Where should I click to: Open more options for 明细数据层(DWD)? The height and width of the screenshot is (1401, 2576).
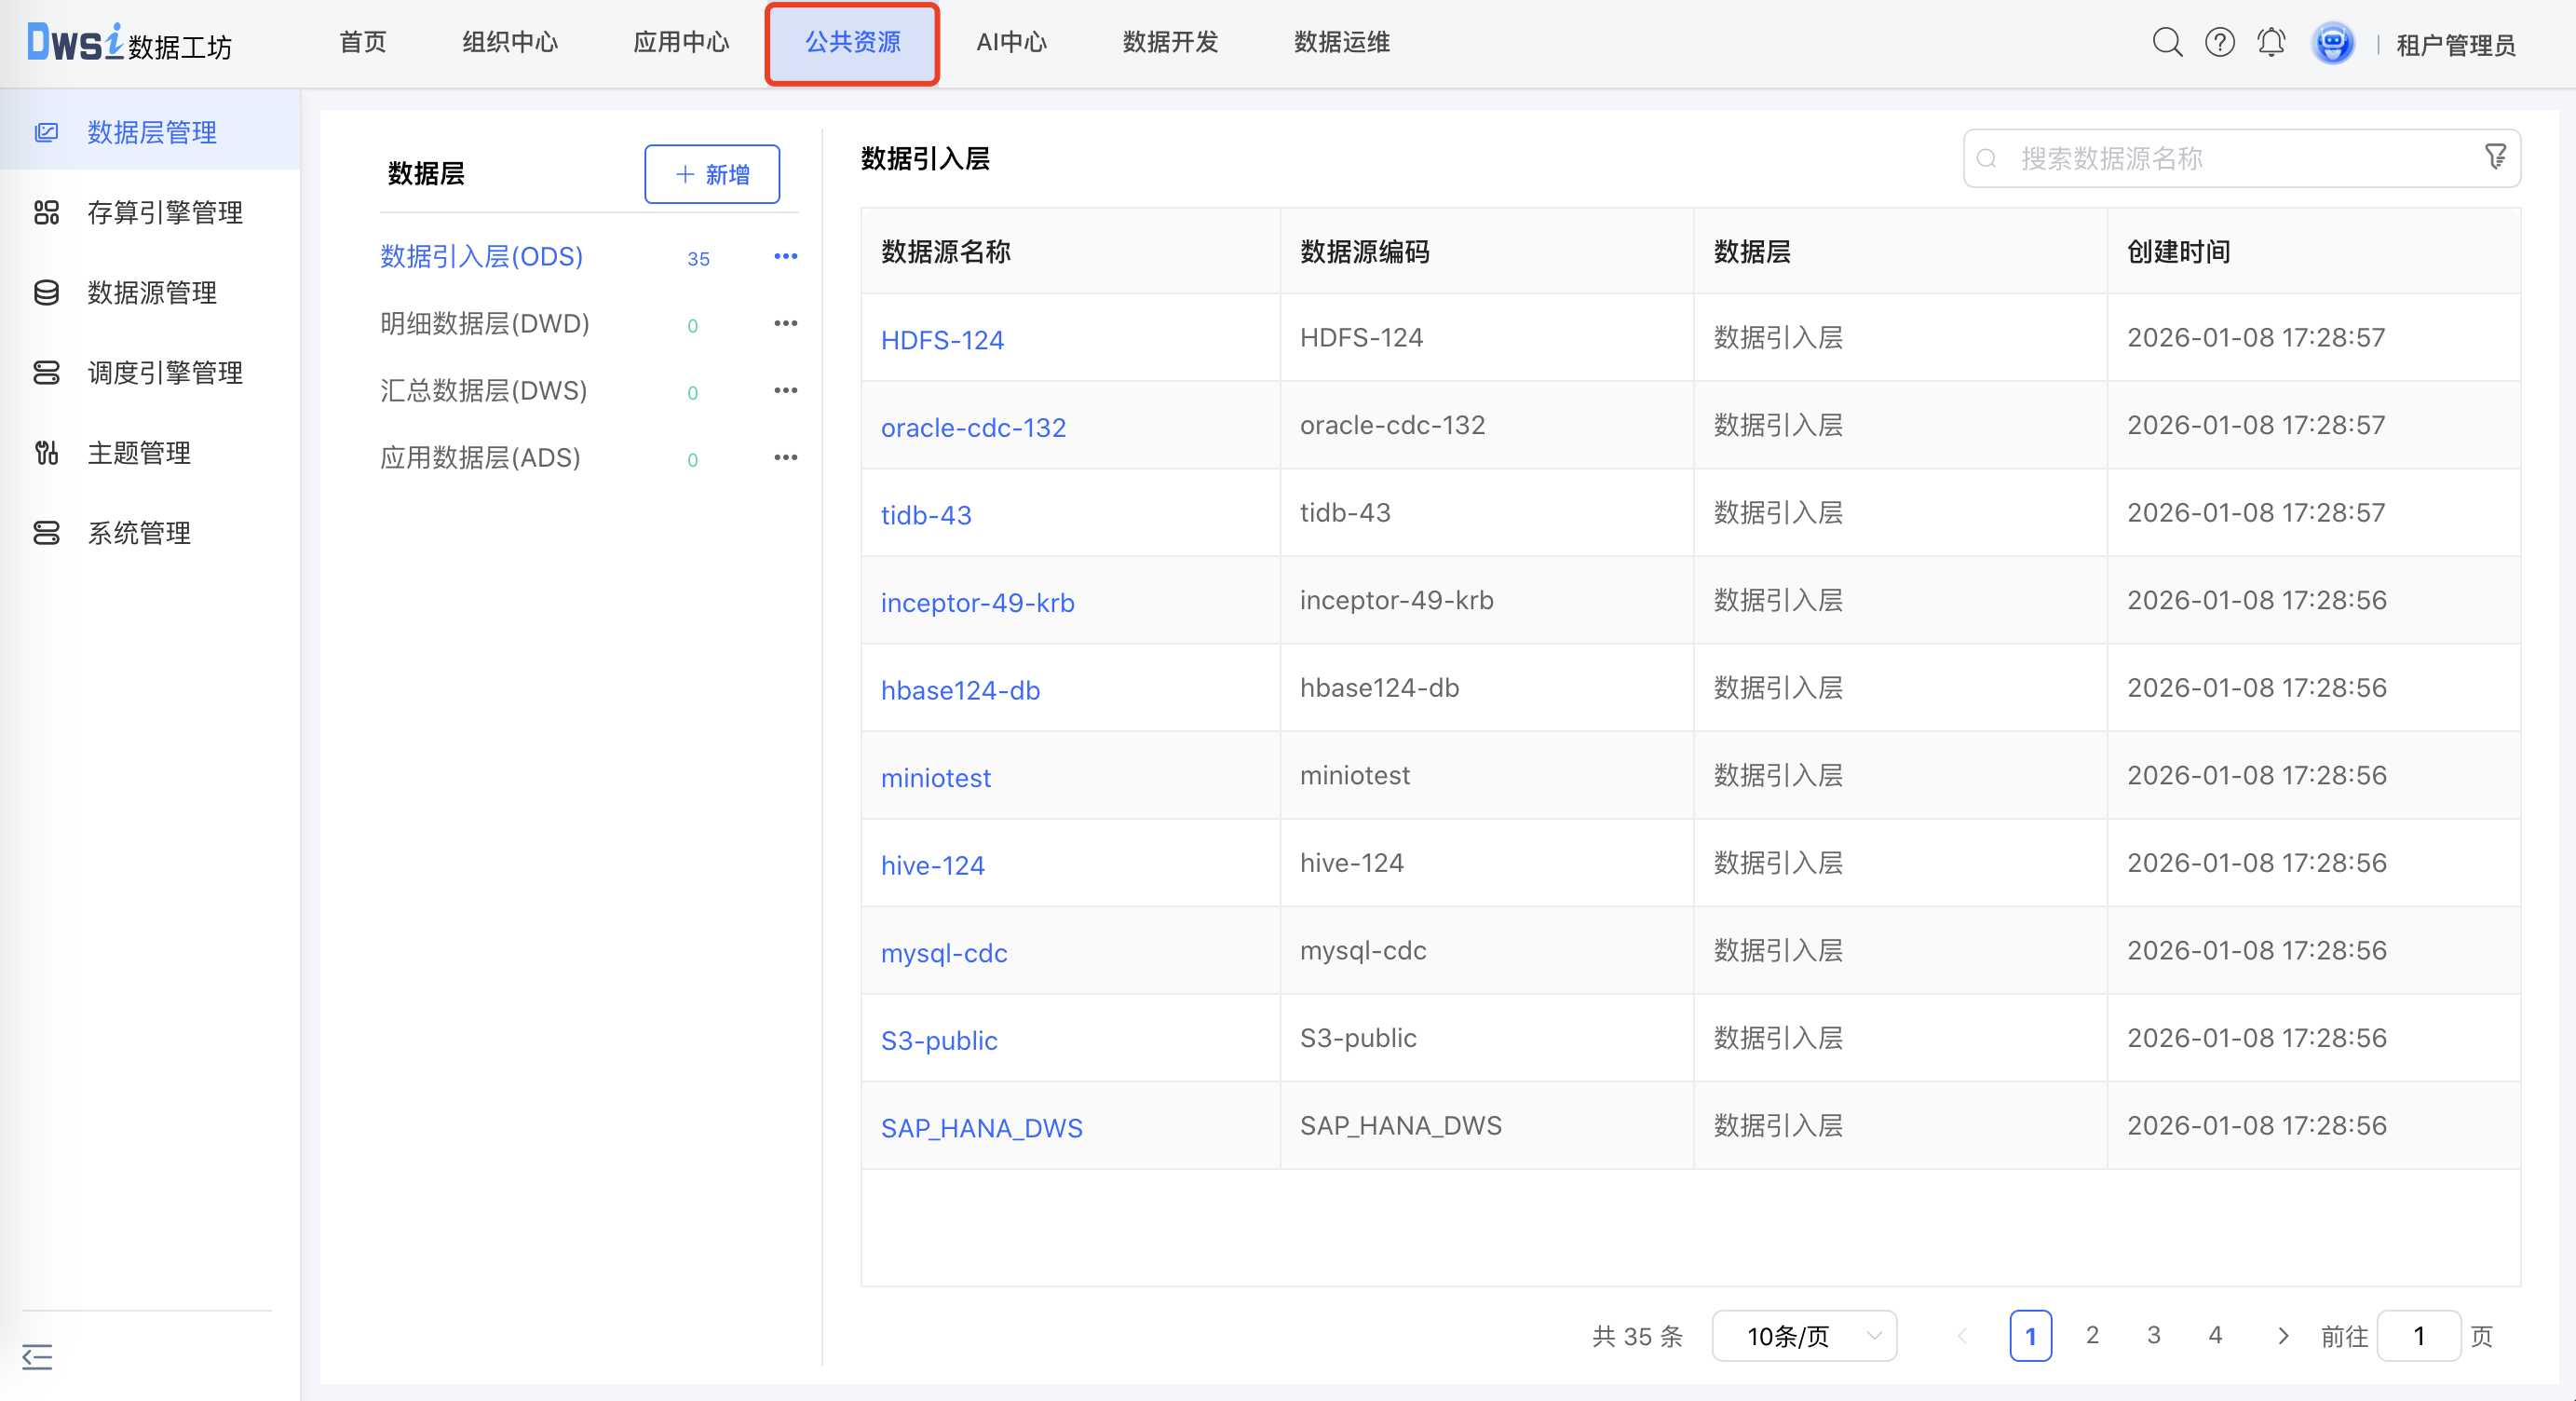(x=786, y=323)
